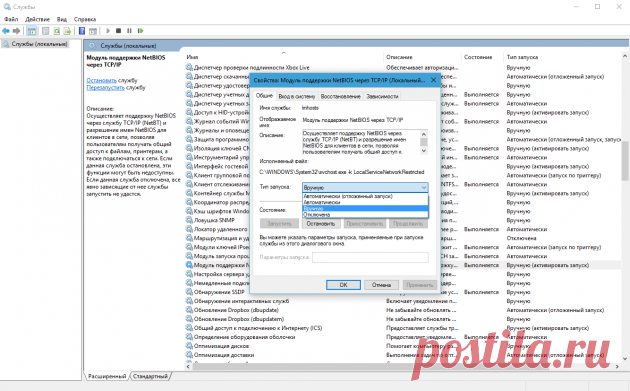Screen dimensions: 630x391
Task: Switch to Зависимости tab
Action: tap(382, 96)
